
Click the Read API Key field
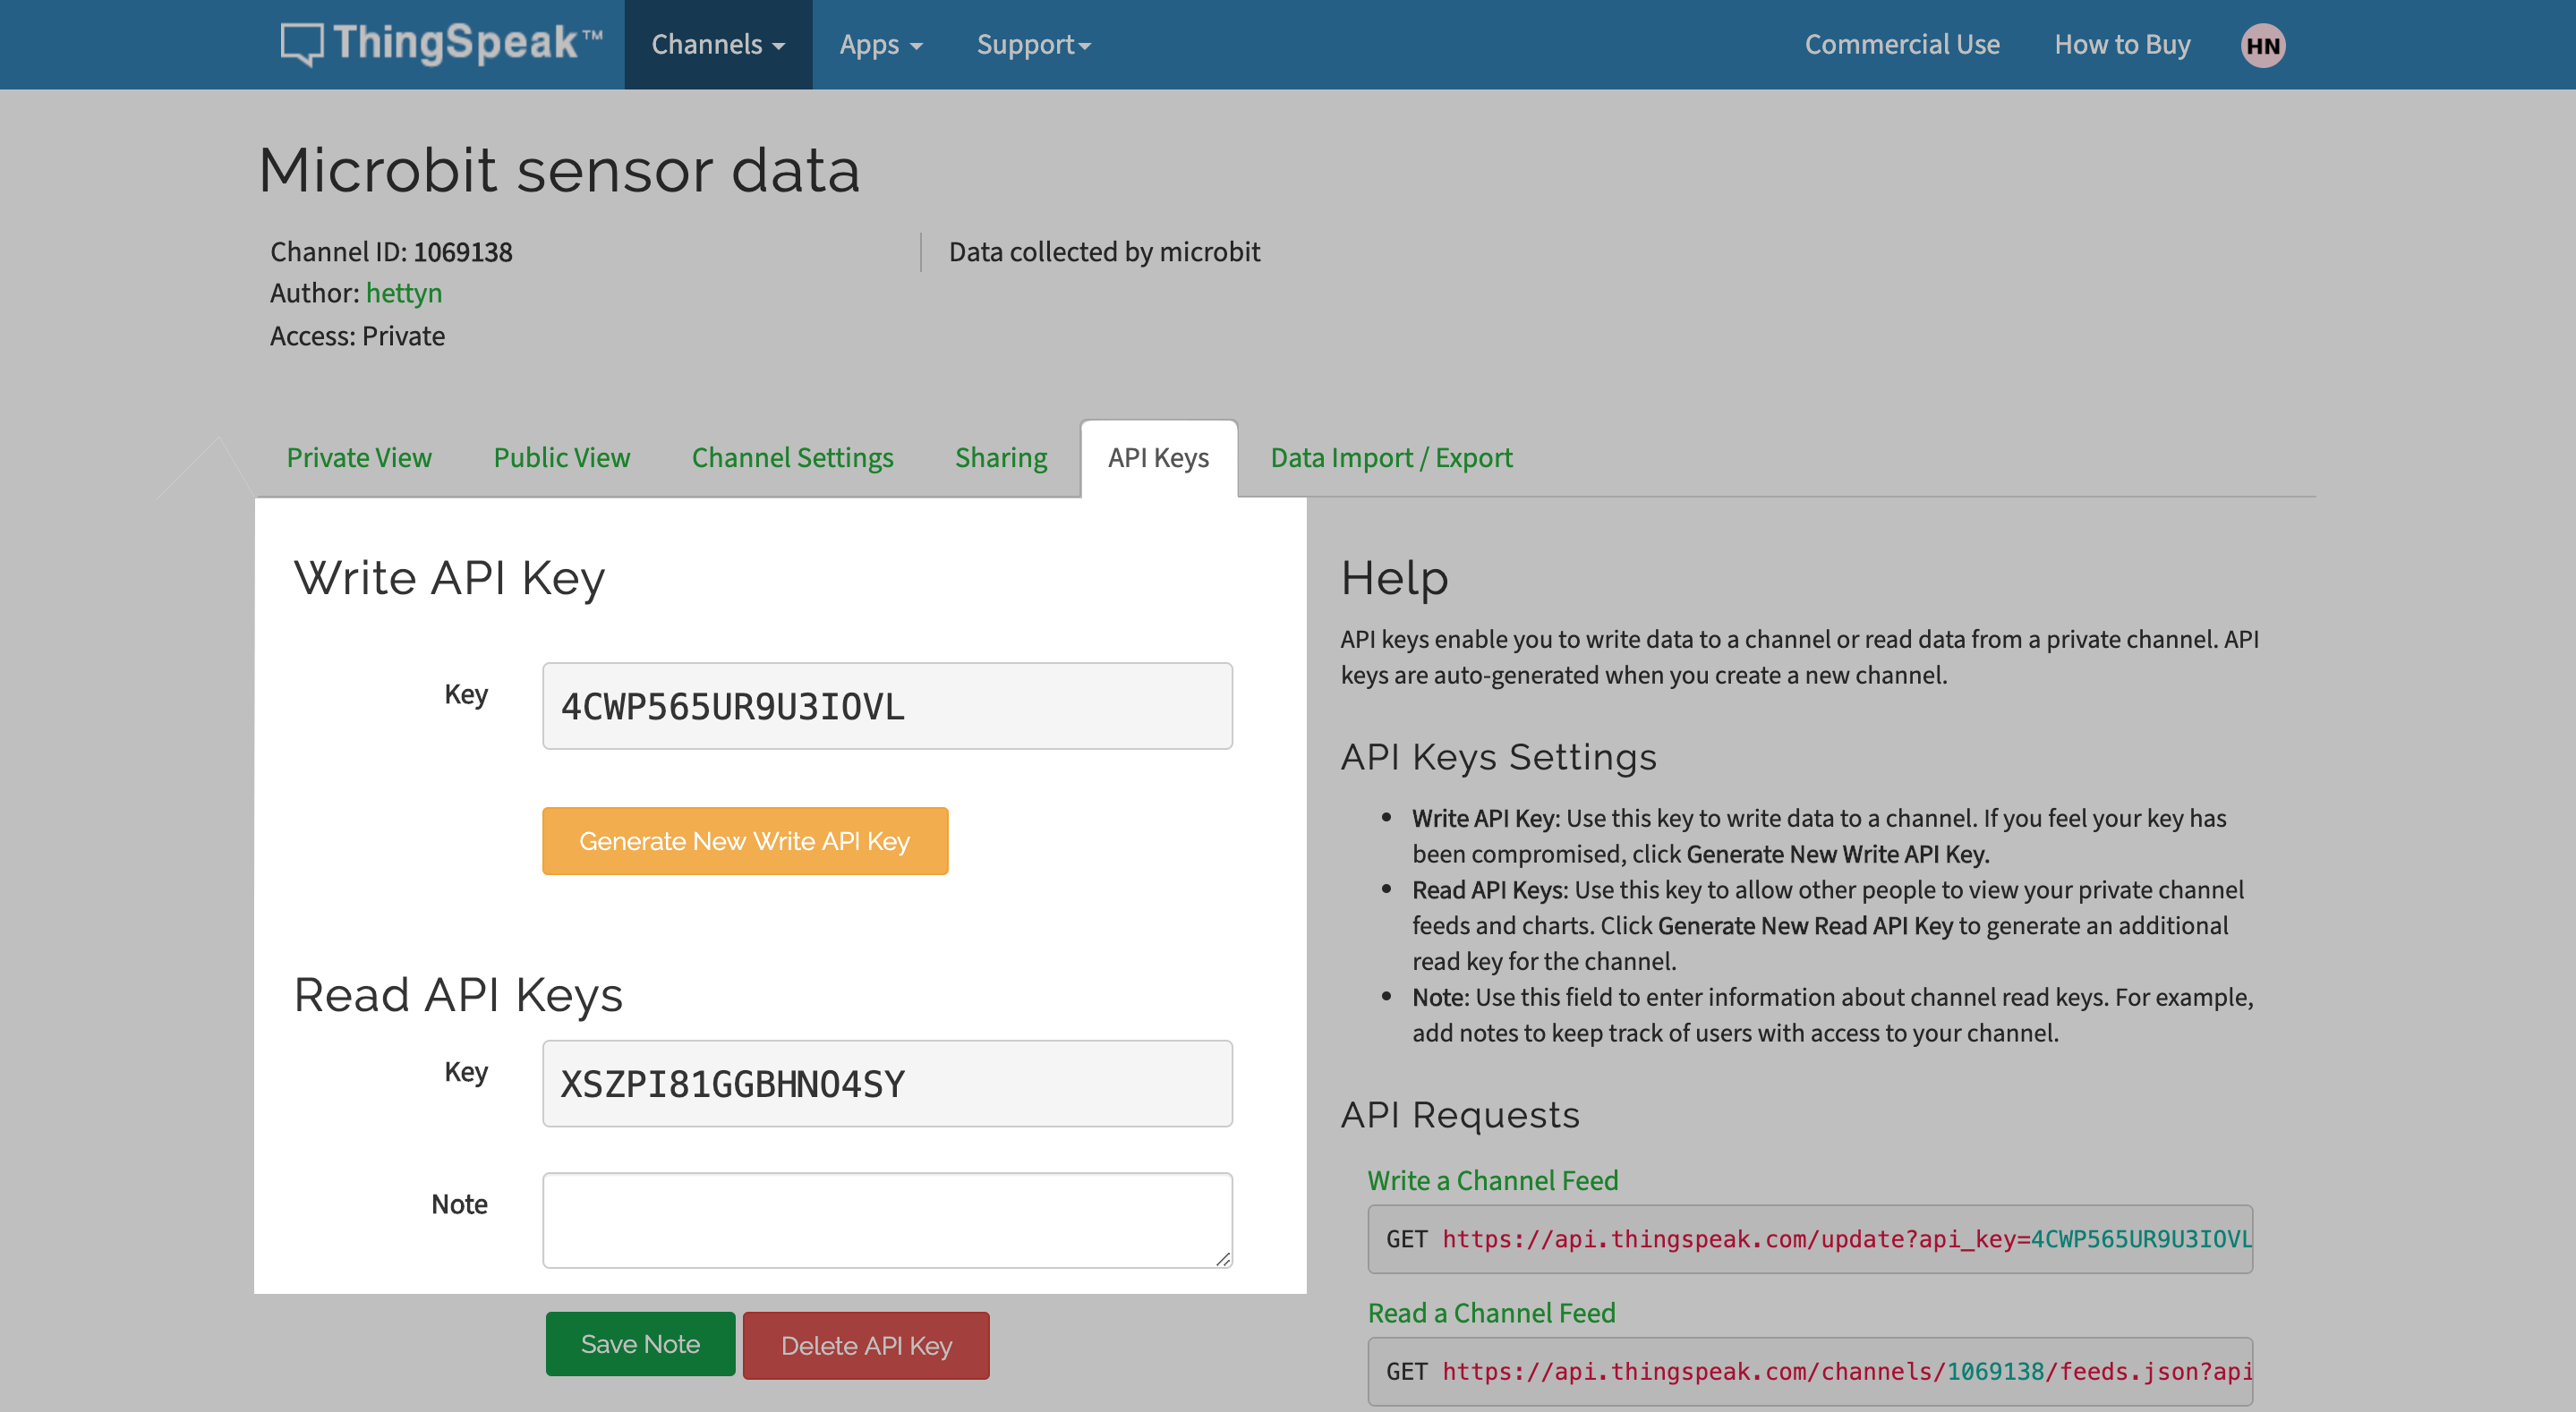click(886, 1084)
